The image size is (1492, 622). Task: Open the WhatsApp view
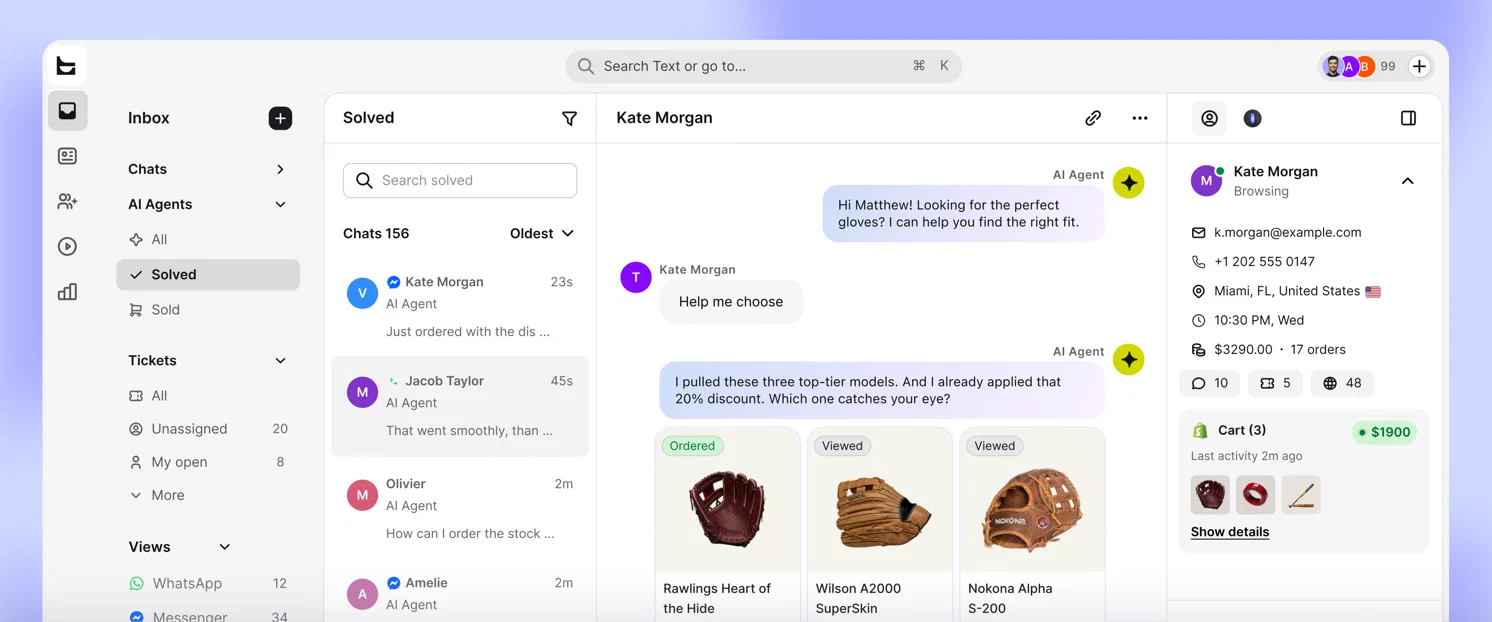click(x=208, y=583)
